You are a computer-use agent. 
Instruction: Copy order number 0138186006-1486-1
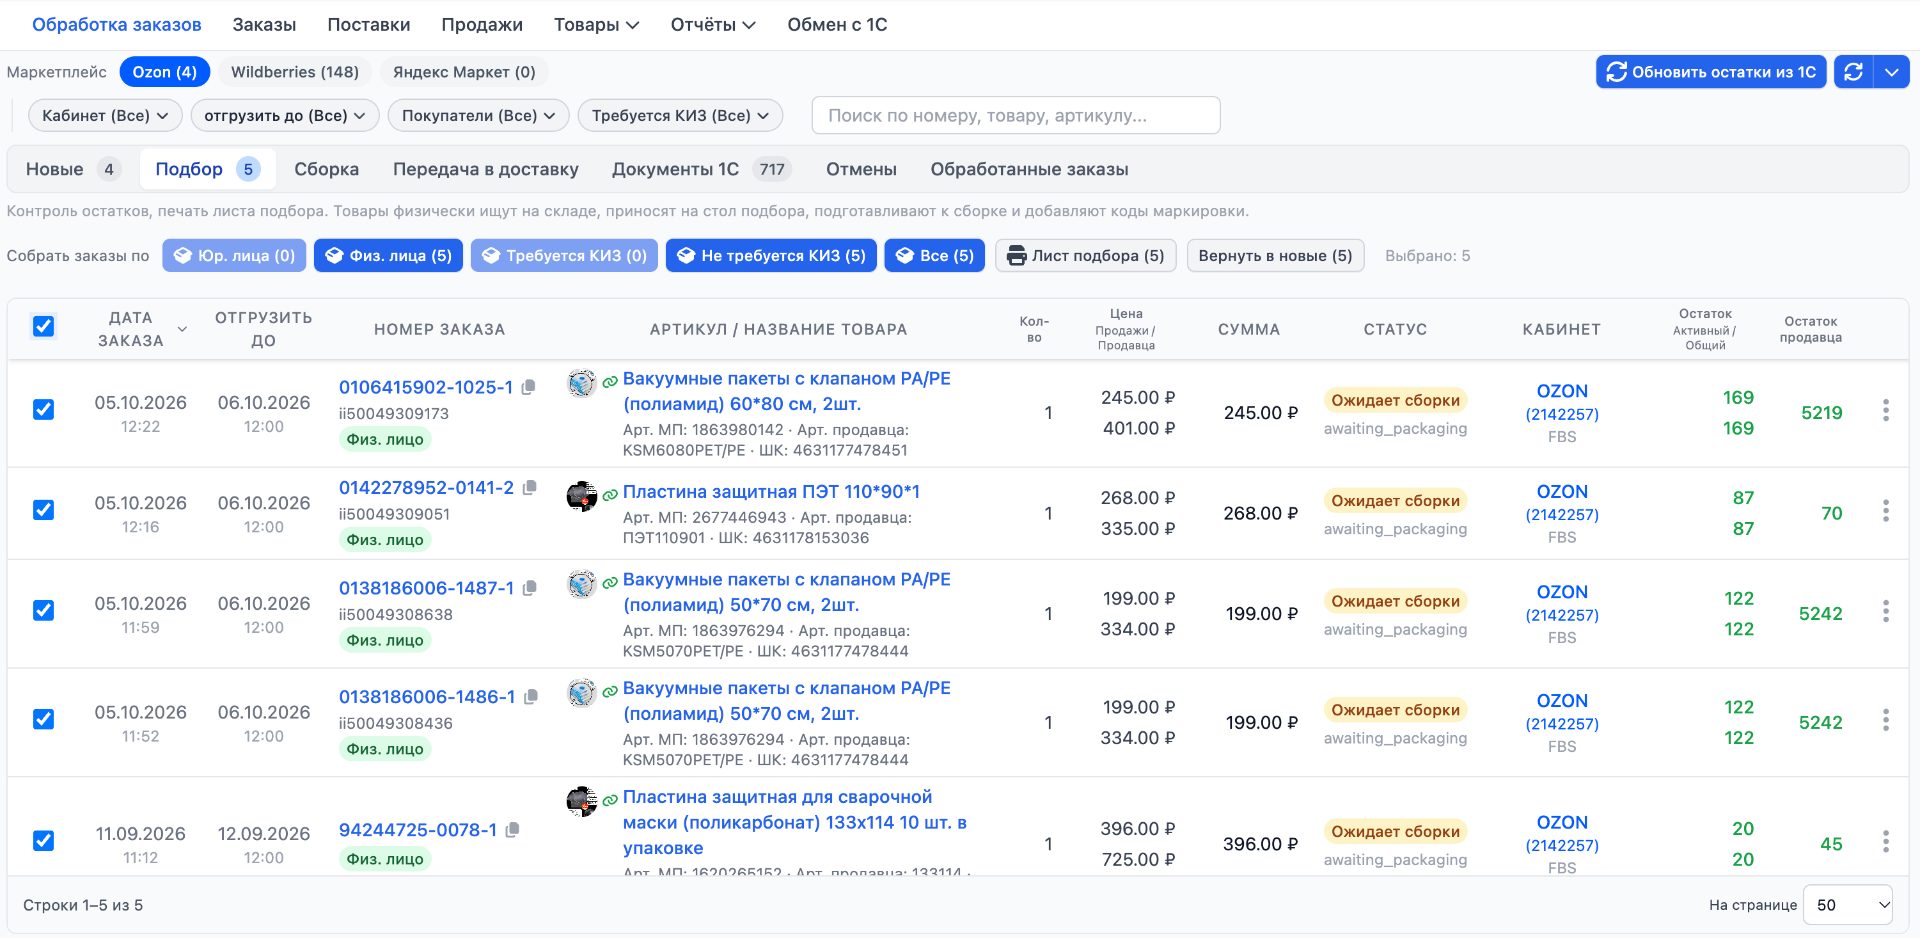pos(530,697)
